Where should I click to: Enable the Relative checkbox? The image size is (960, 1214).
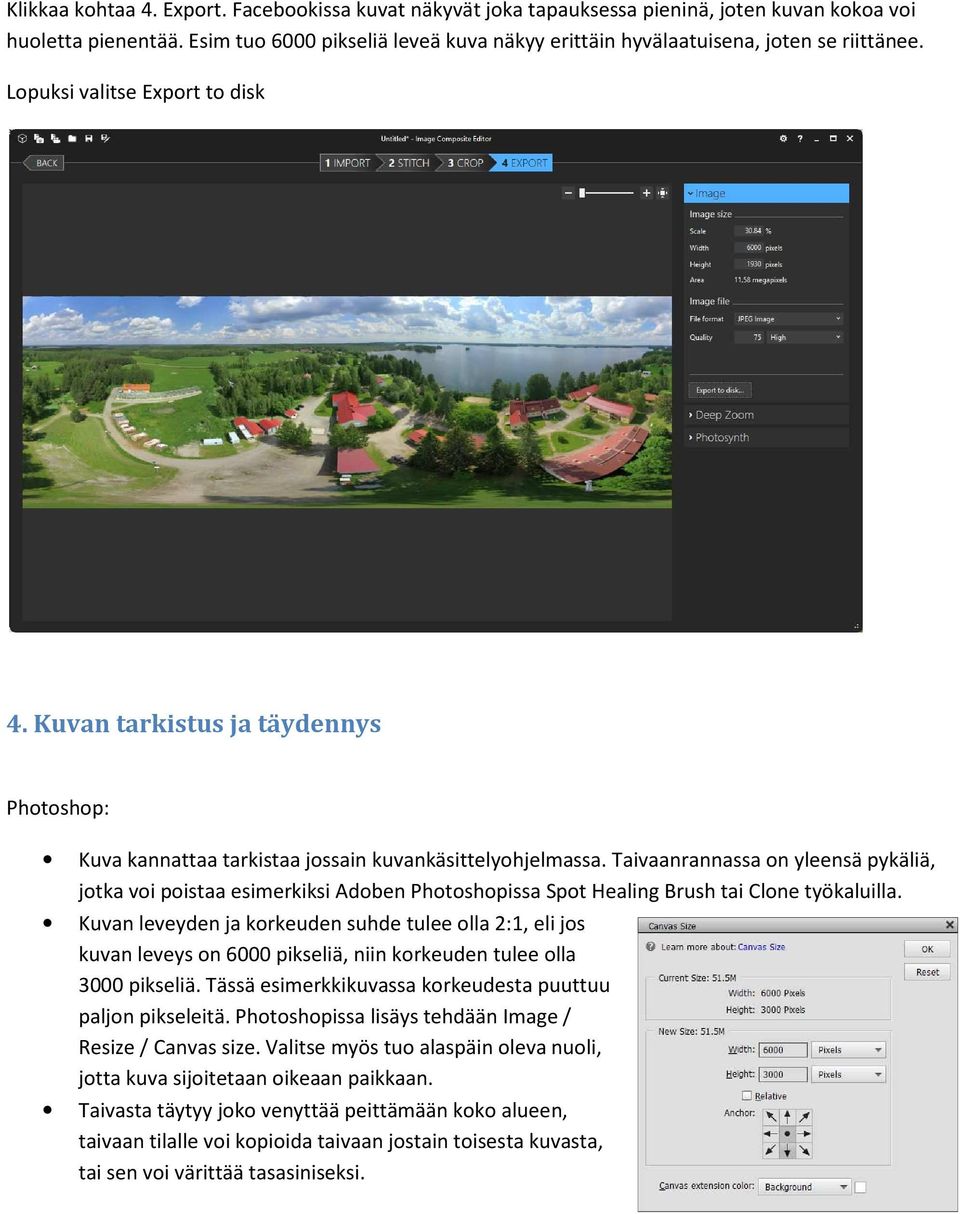(x=747, y=1096)
